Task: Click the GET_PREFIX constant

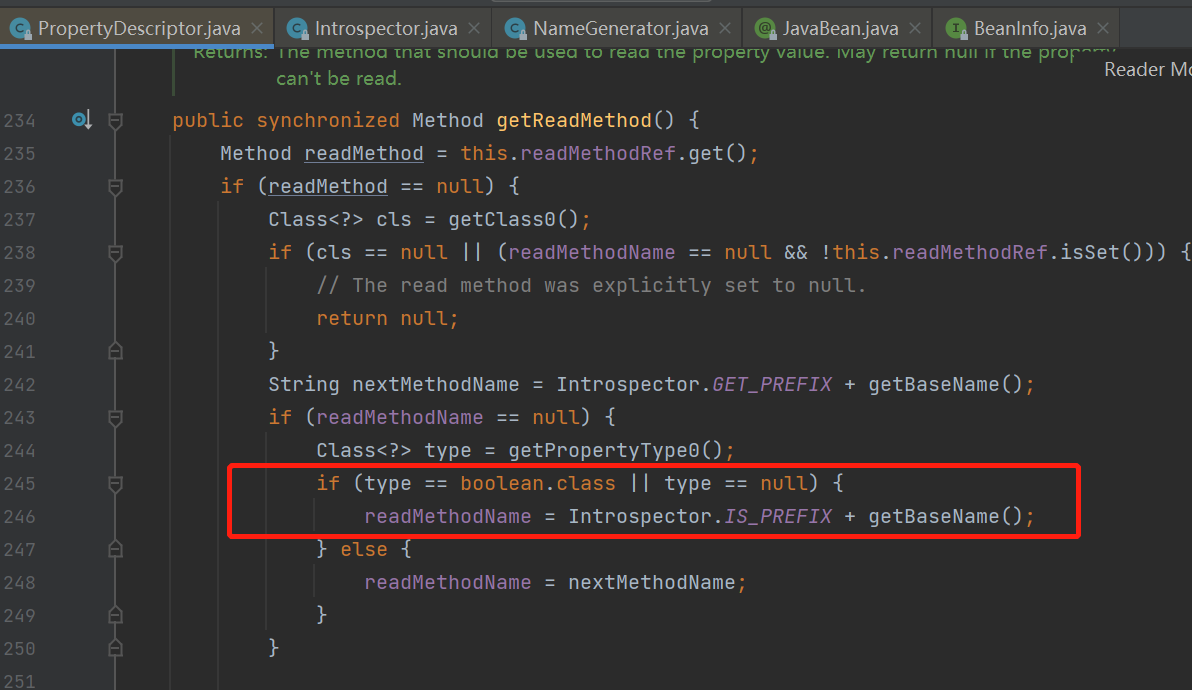Action: pos(772,385)
